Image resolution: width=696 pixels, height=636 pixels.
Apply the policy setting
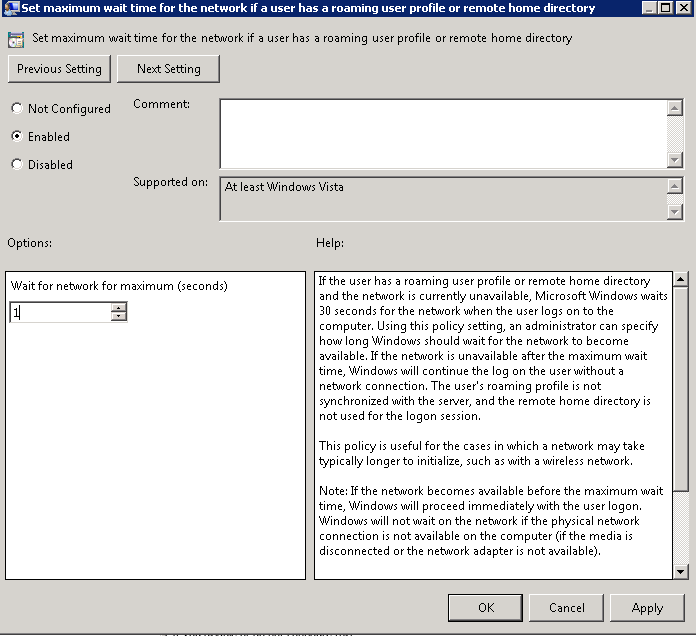click(x=647, y=608)
